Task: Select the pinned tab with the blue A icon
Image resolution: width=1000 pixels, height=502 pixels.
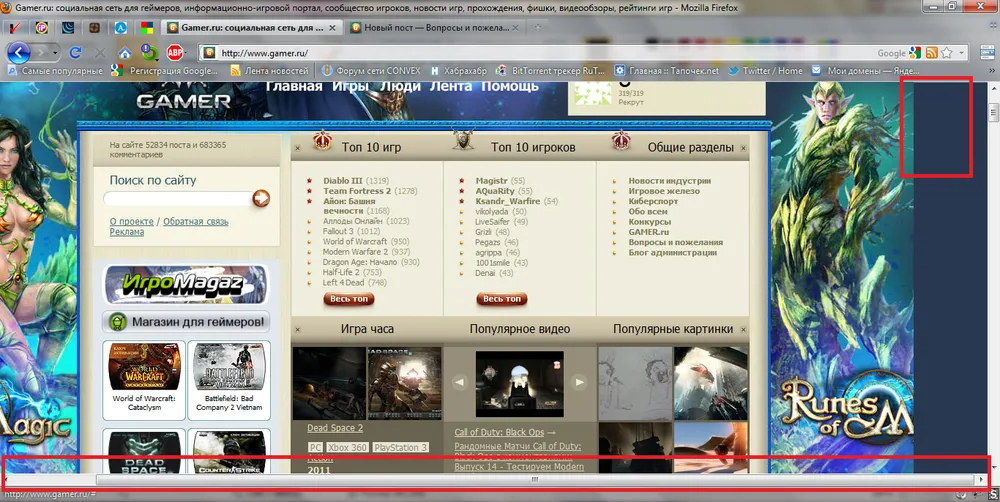Action: (x=121, y=27)
